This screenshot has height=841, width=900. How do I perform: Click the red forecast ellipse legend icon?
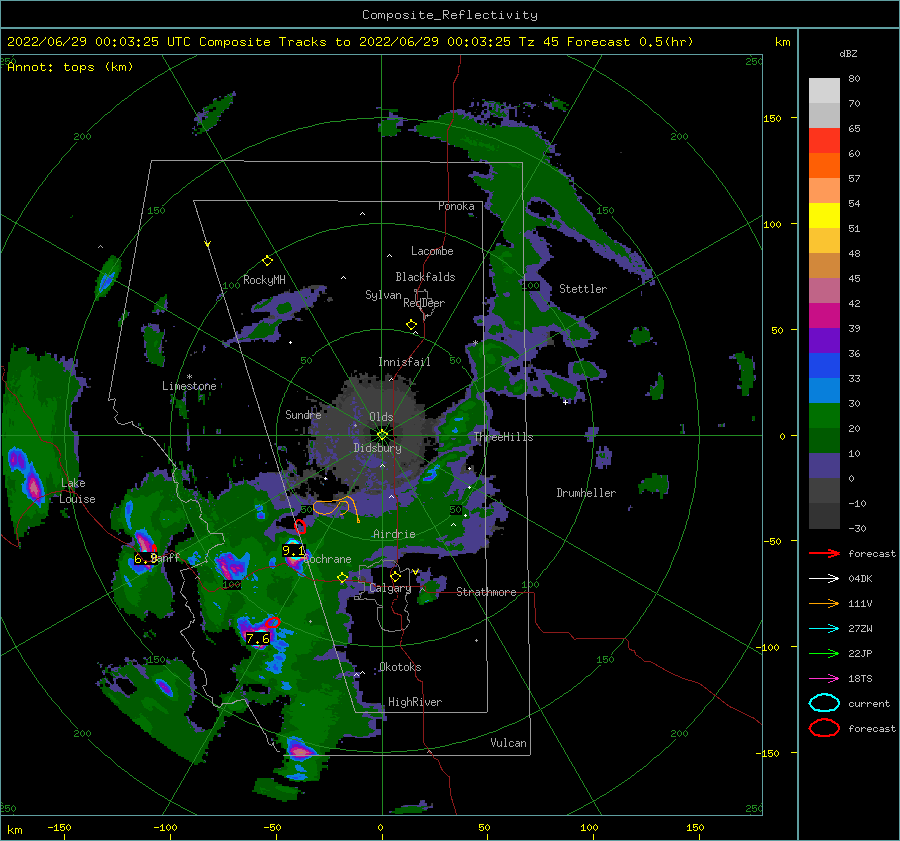pos(824,728)
